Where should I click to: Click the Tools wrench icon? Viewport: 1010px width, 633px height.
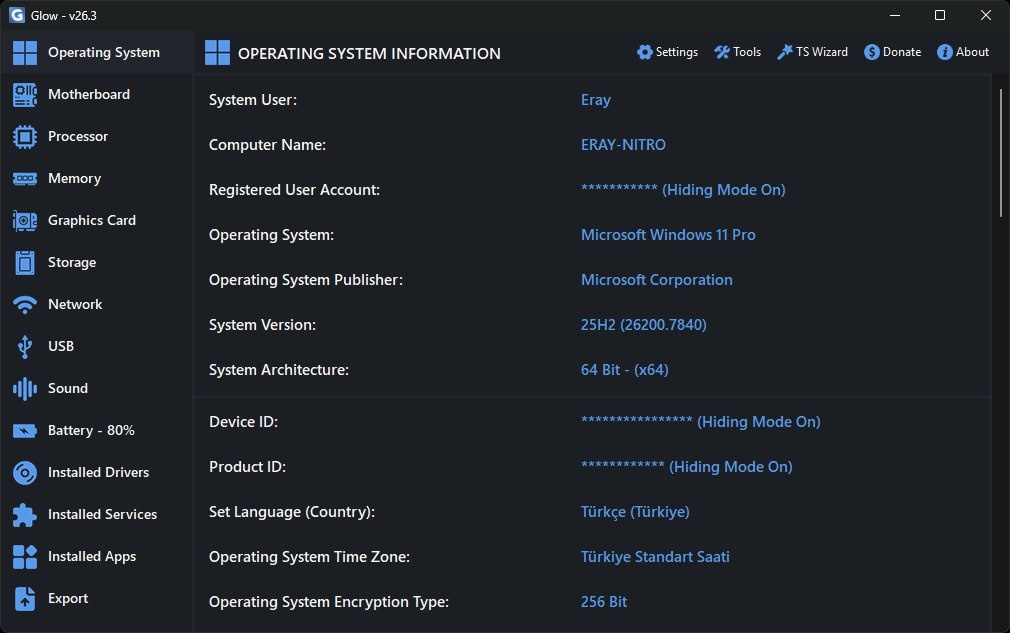pos(721,52)
